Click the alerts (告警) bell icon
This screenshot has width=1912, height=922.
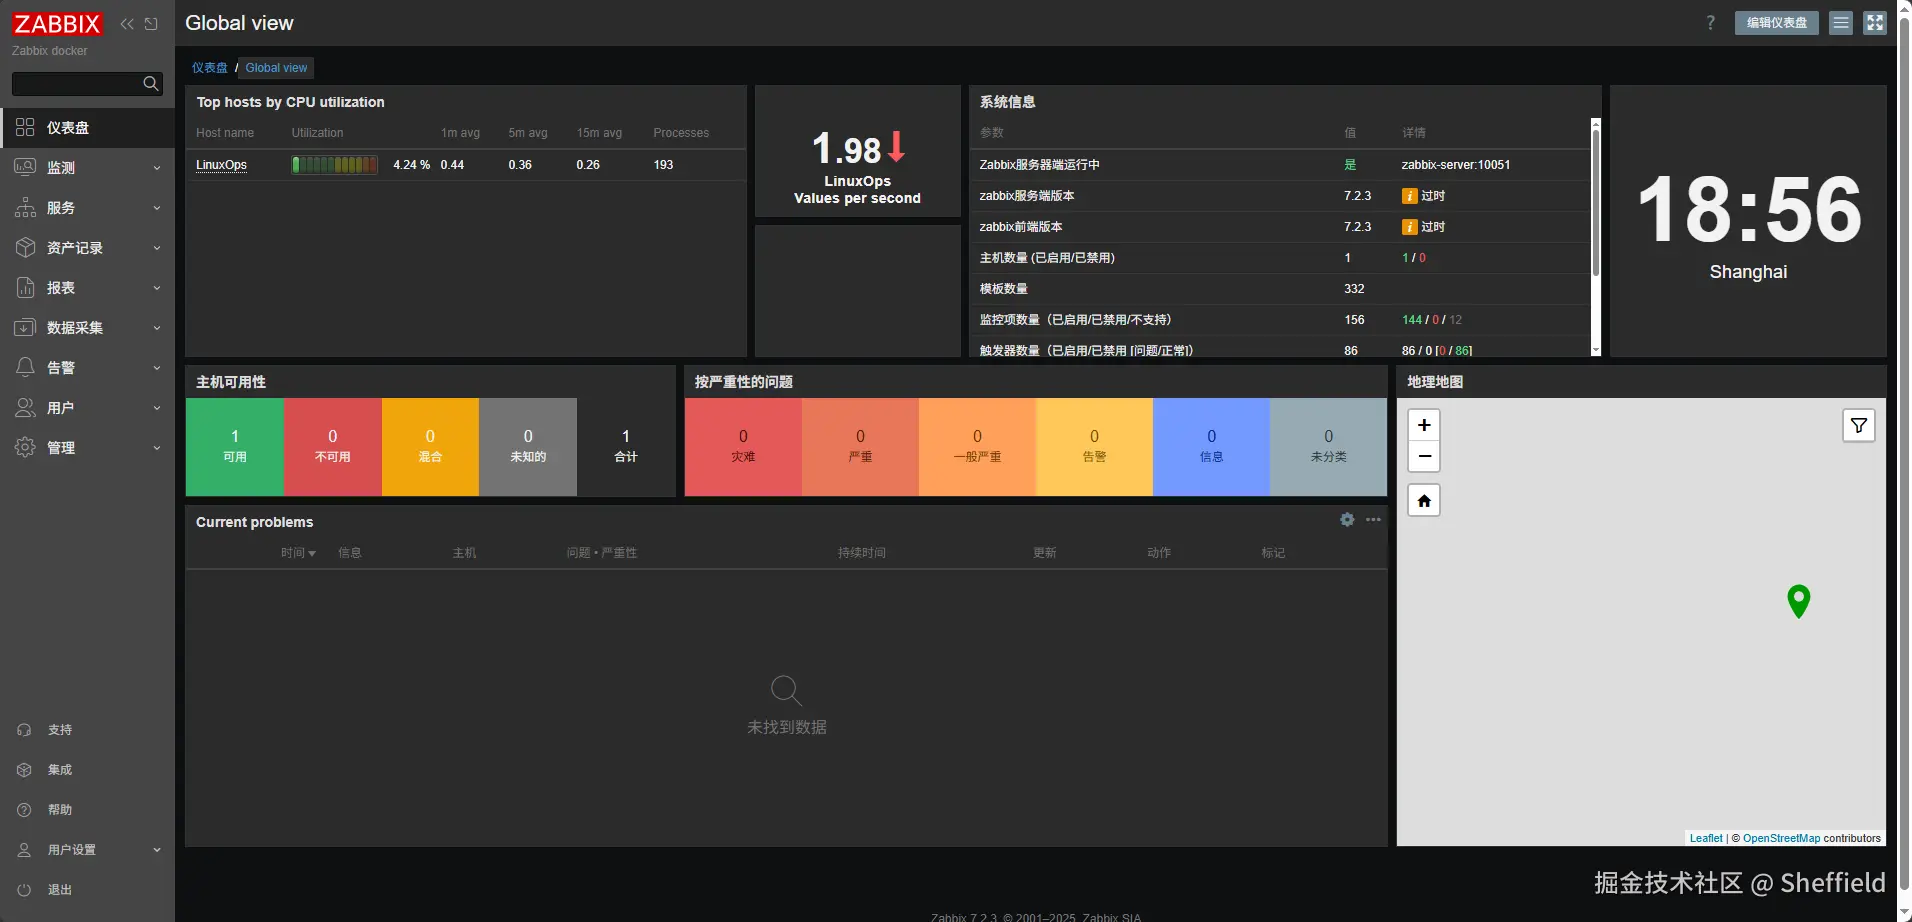(x=25, y=367)
